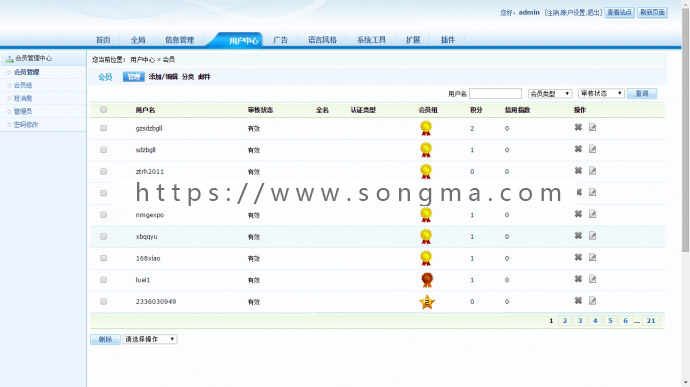Open the 审核状态 filter dropdown

tap(601, 93)
